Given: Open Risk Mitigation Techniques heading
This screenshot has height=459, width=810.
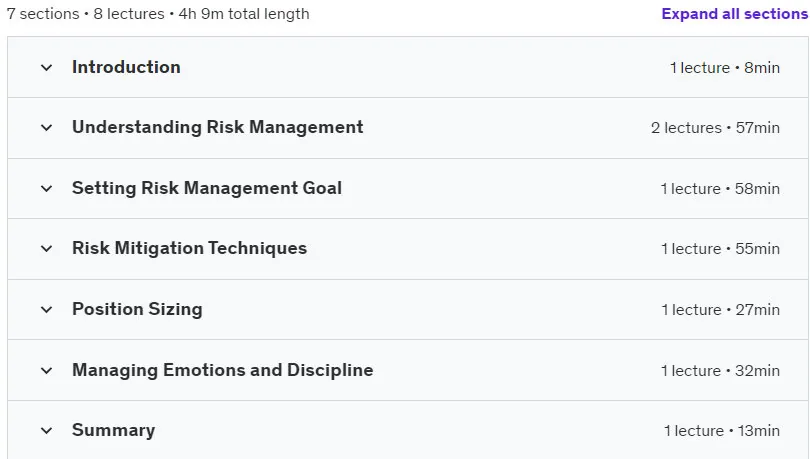Looking at the screenshot, I should click(189, 248).
